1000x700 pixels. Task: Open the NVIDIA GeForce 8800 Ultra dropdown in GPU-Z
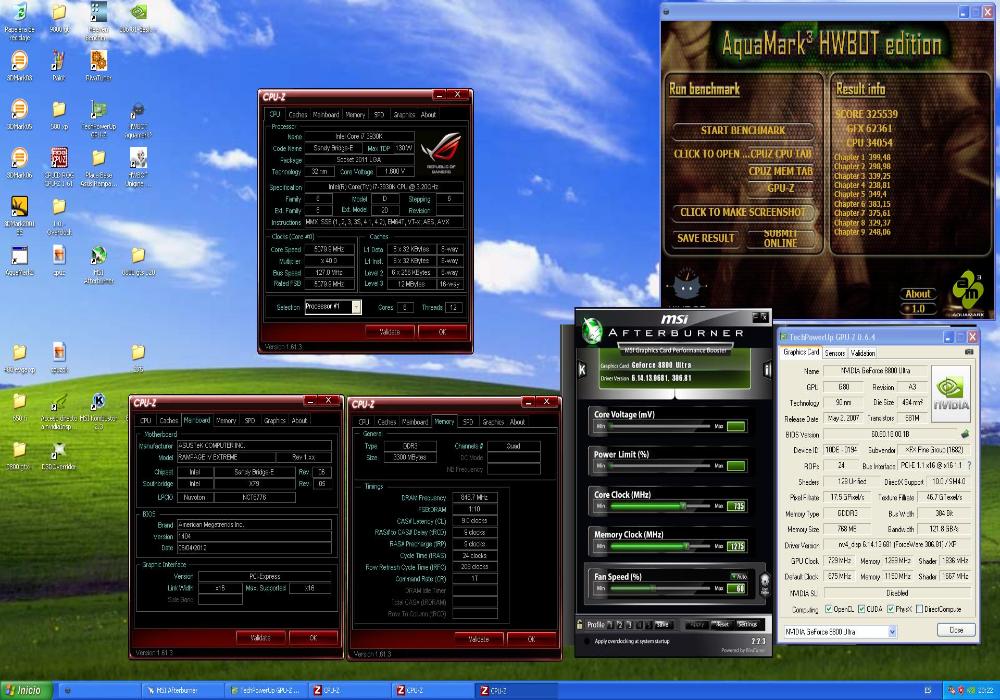point(892,631)
